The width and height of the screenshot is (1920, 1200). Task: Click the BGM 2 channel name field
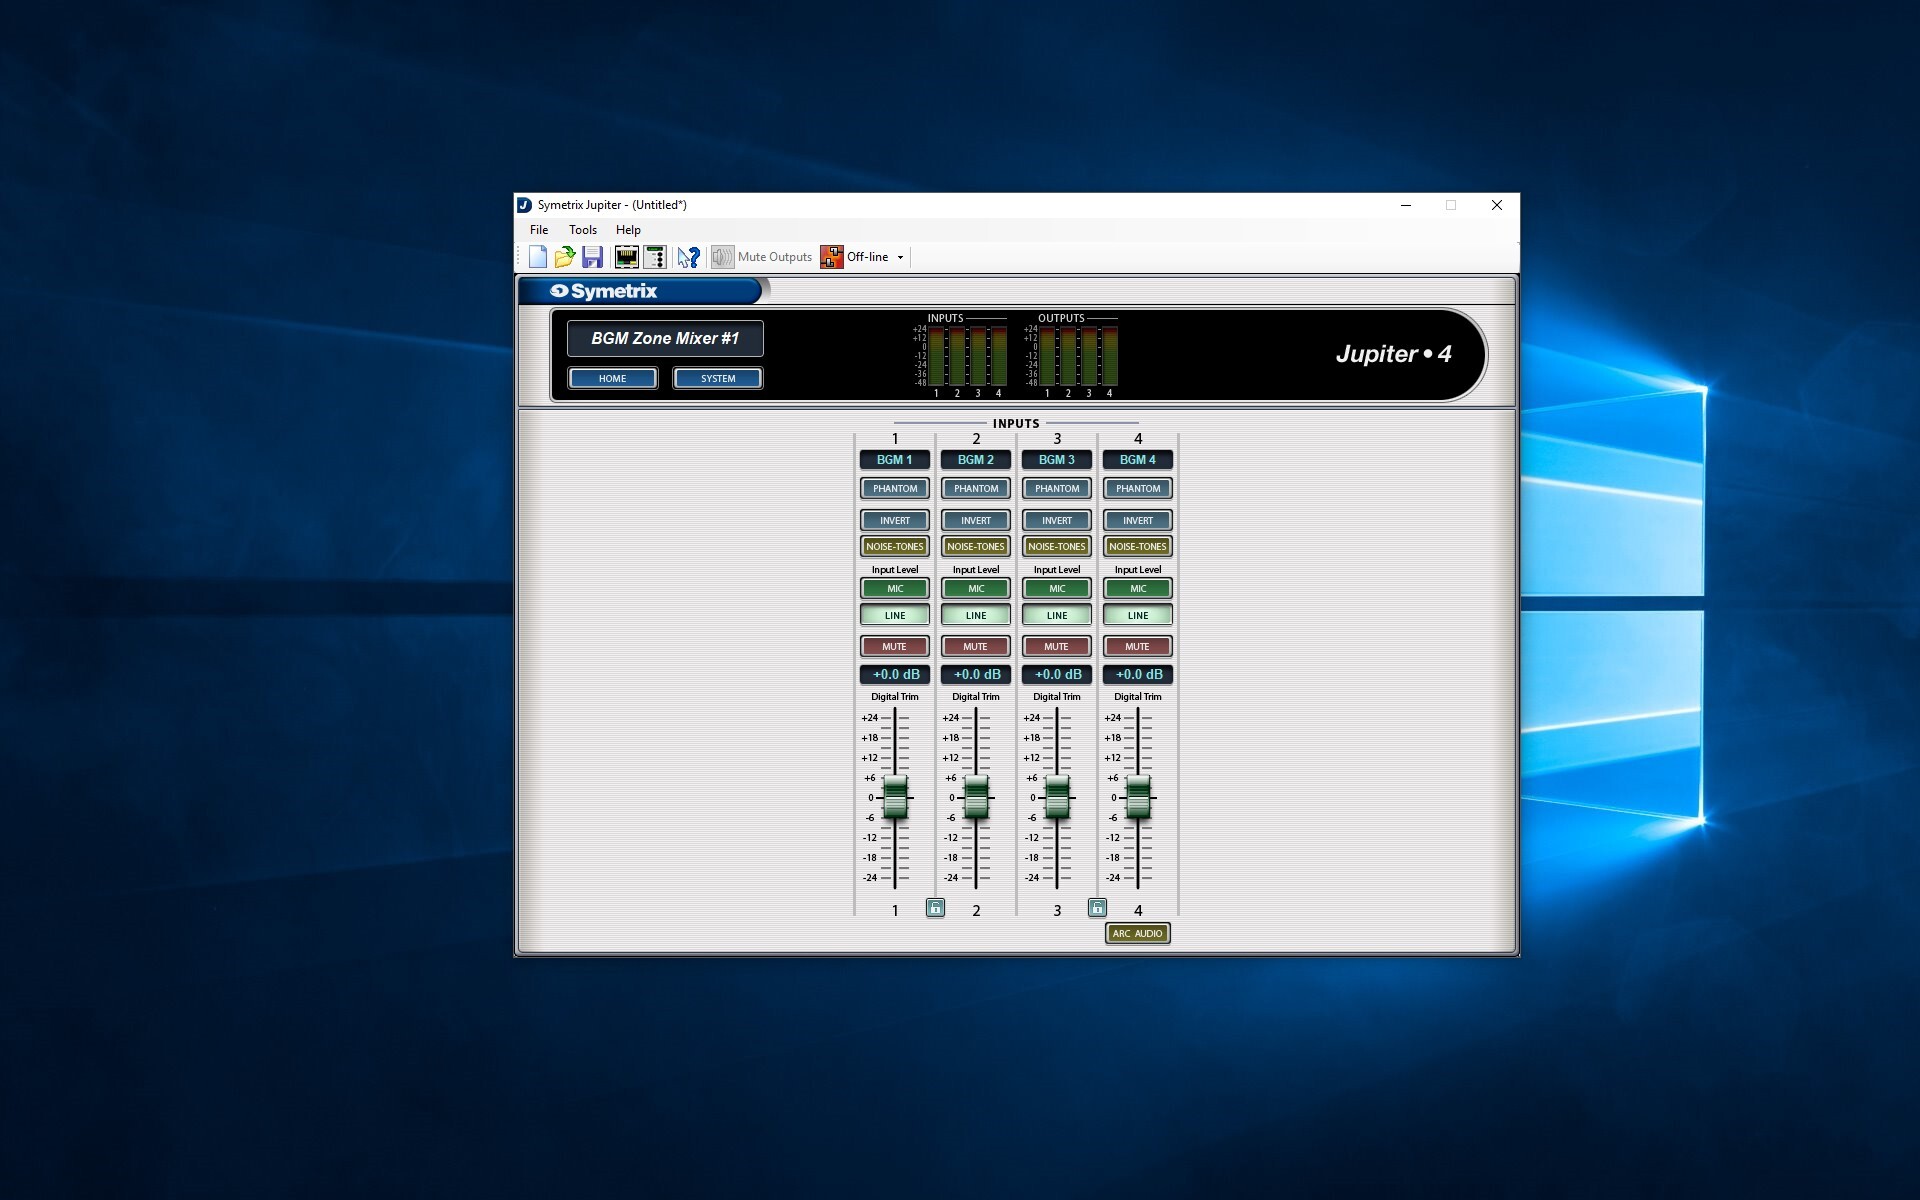point(975,460)
